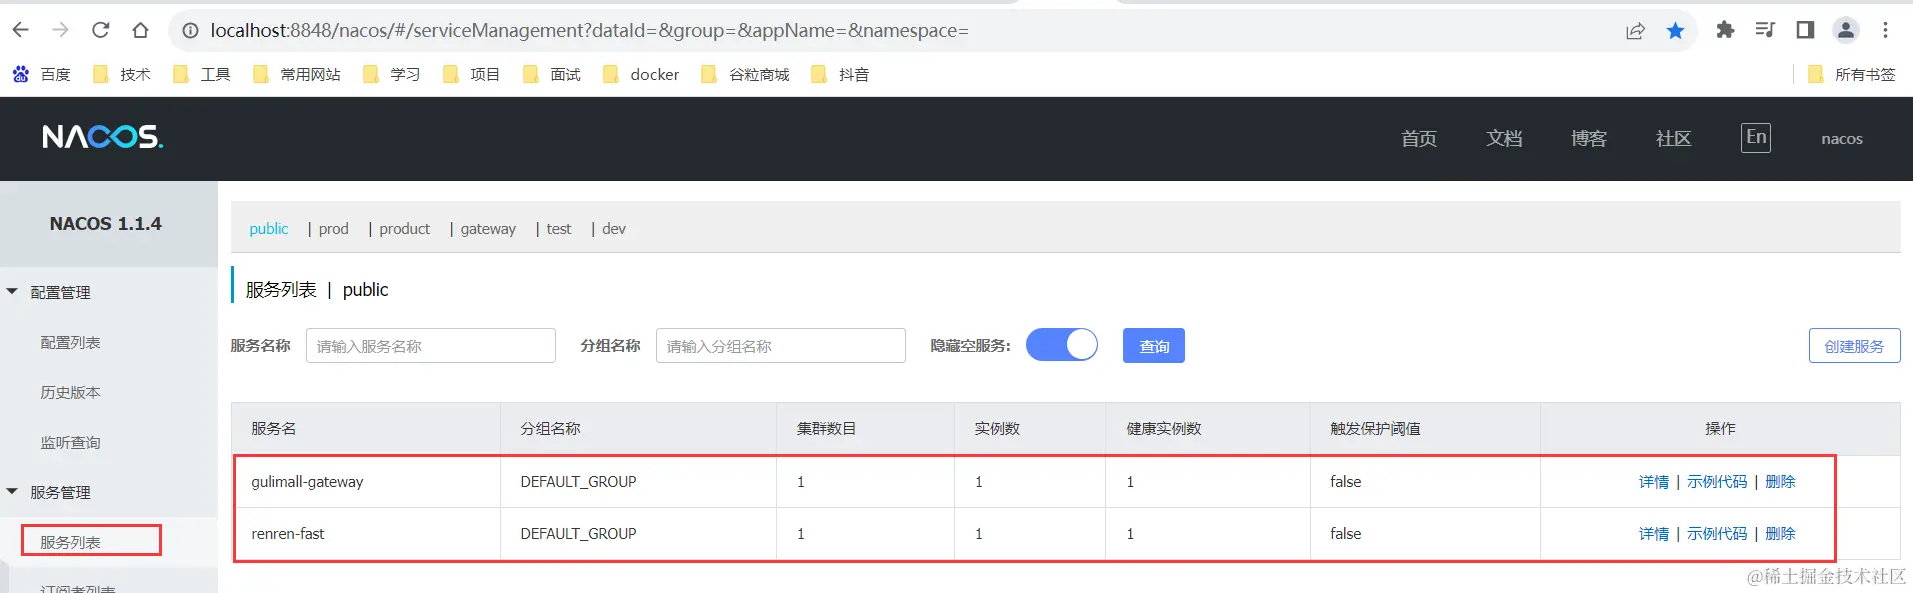1913x593 pixels.
Task: Select the gateway namespace tab
Action: [488, 228]
